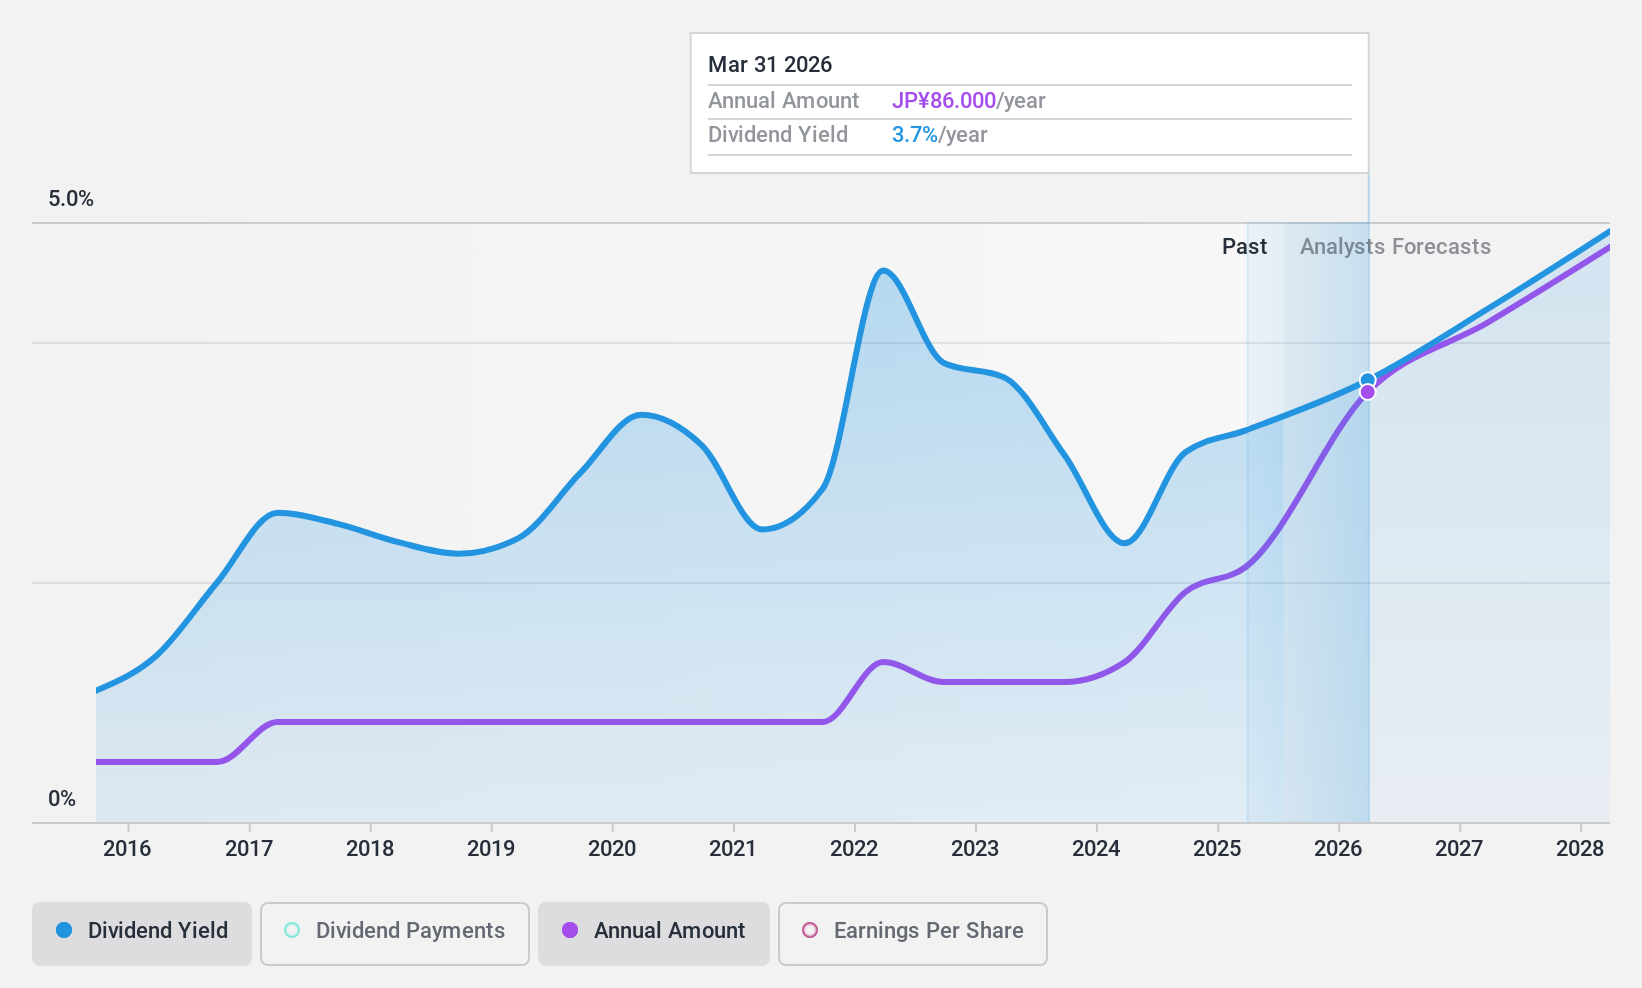Click the 2022 x-axis label
This screenshot has height=988, width=1642.
point(854,849)
